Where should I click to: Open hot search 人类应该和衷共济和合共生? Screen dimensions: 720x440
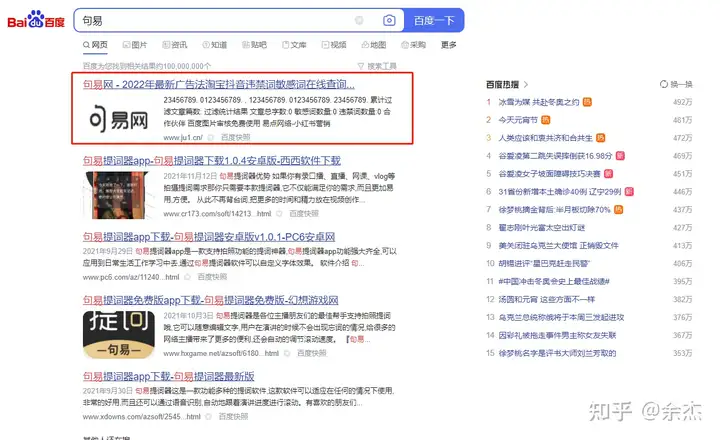coord(546,138)
